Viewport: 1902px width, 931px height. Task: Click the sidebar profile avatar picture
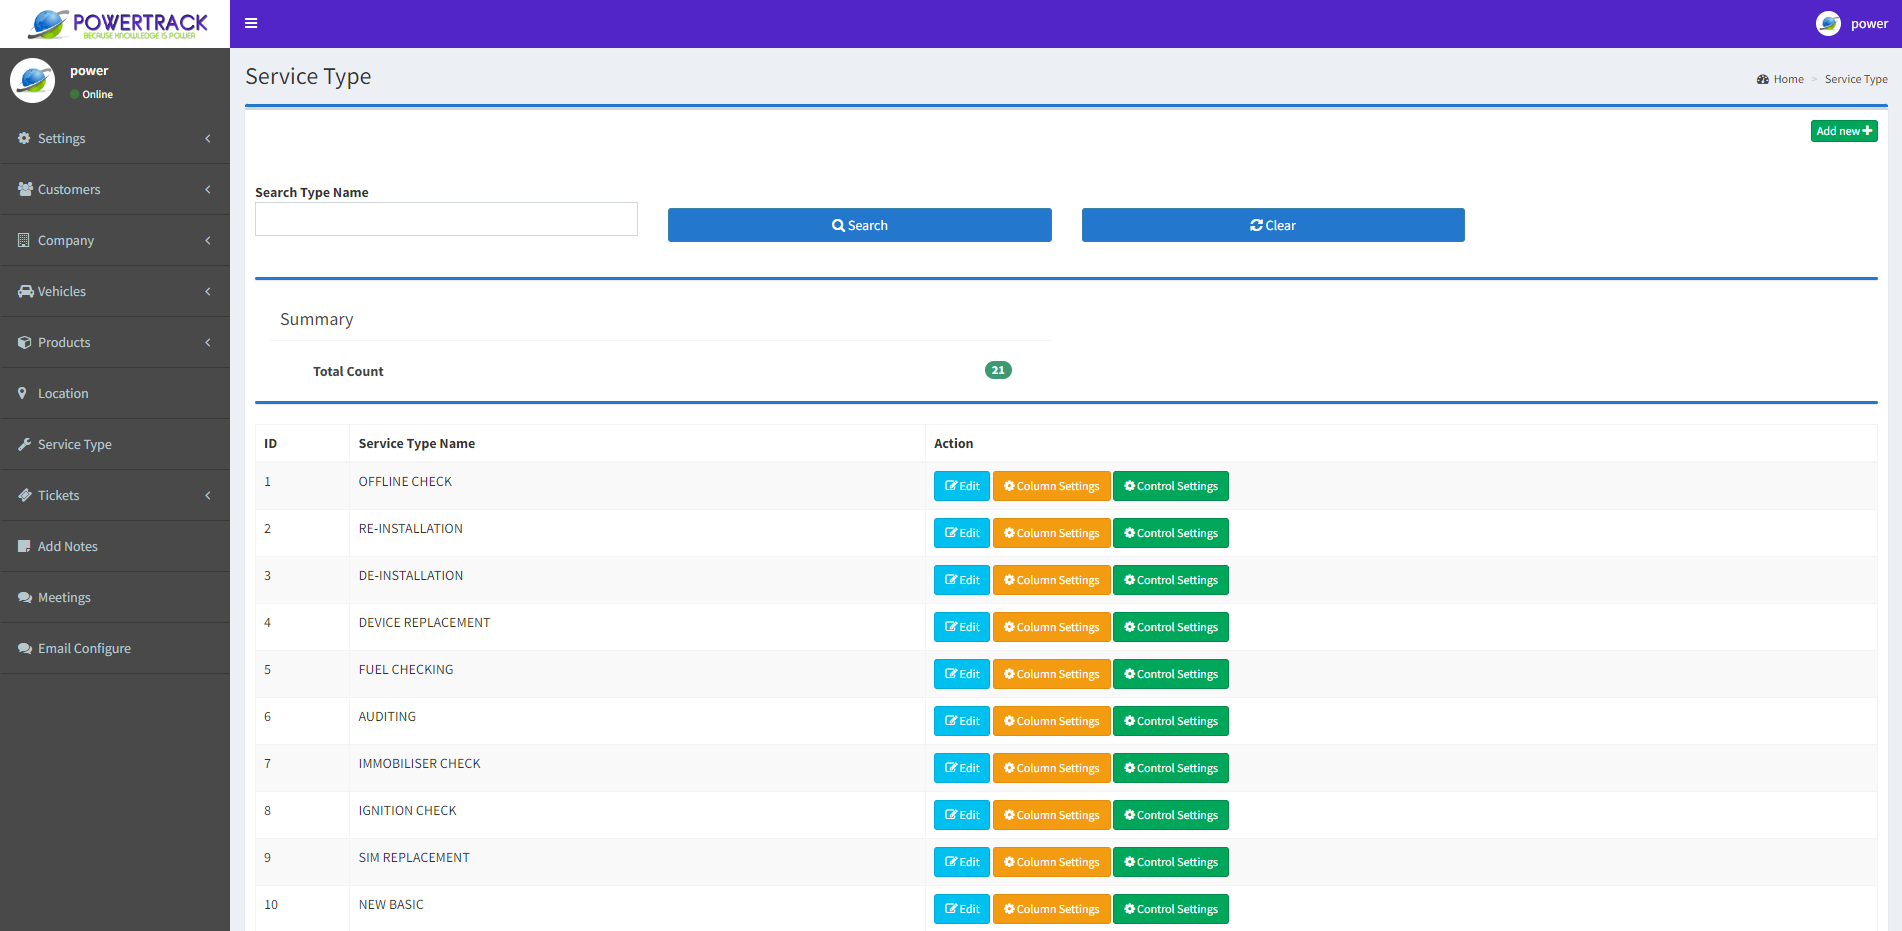coord(33,80)
